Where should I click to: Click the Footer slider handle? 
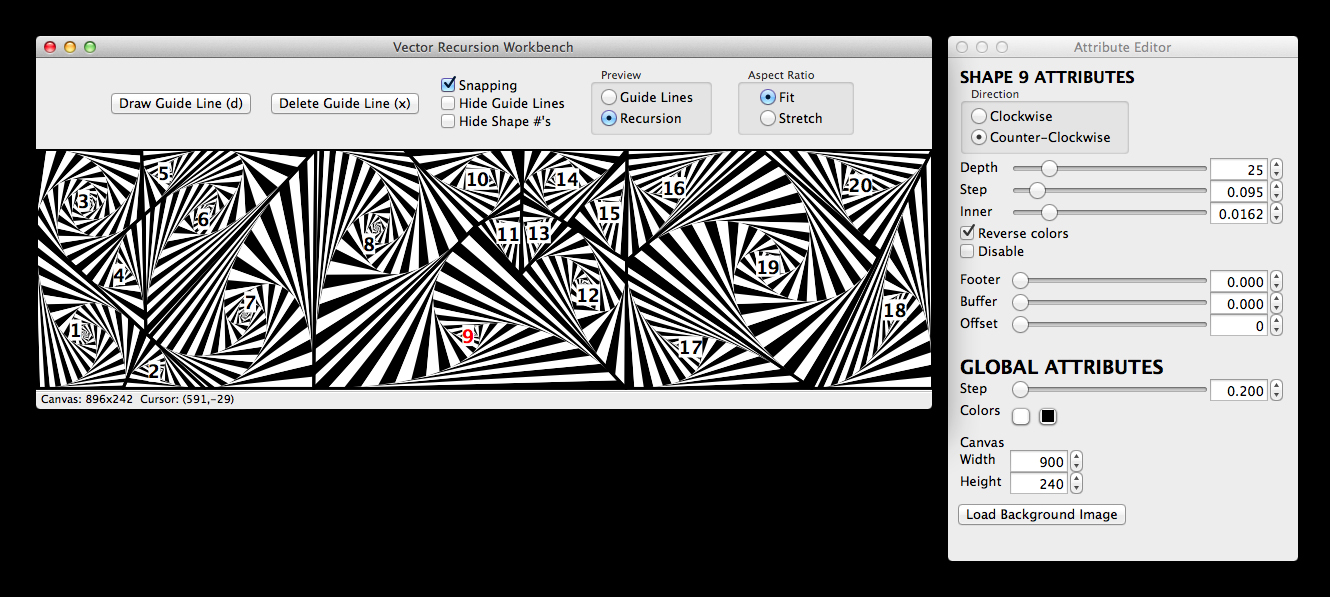[1020, 281]
